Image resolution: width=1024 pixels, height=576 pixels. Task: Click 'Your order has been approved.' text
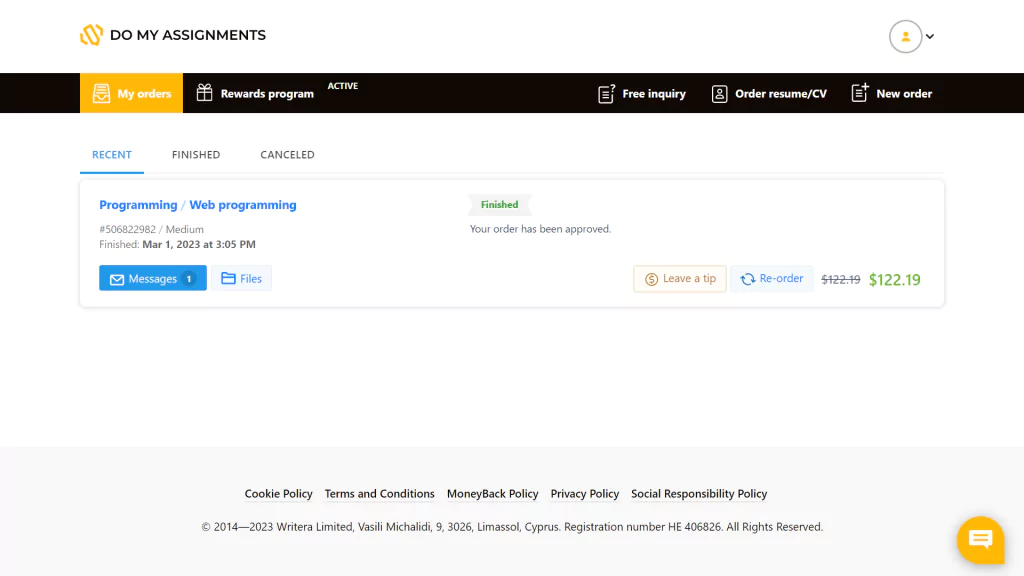[x=541, y=229]
